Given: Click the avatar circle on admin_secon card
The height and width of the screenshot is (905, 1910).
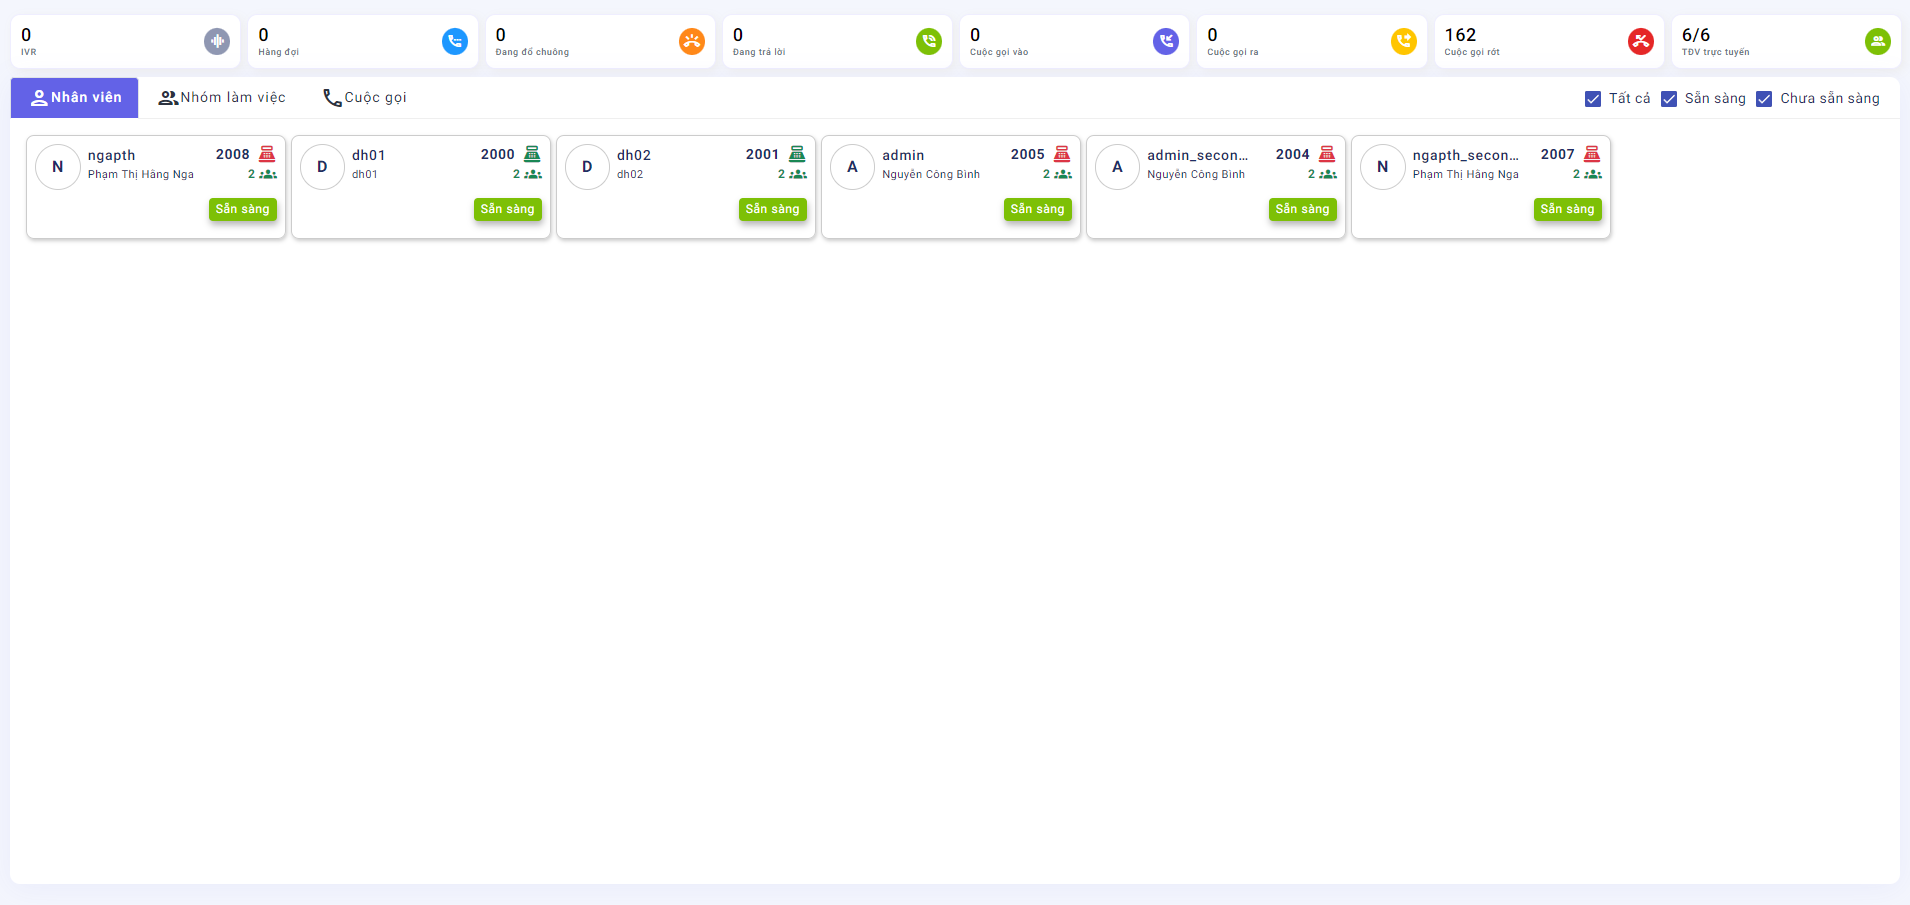Looking at the screenshot, I should [1117, 167].
